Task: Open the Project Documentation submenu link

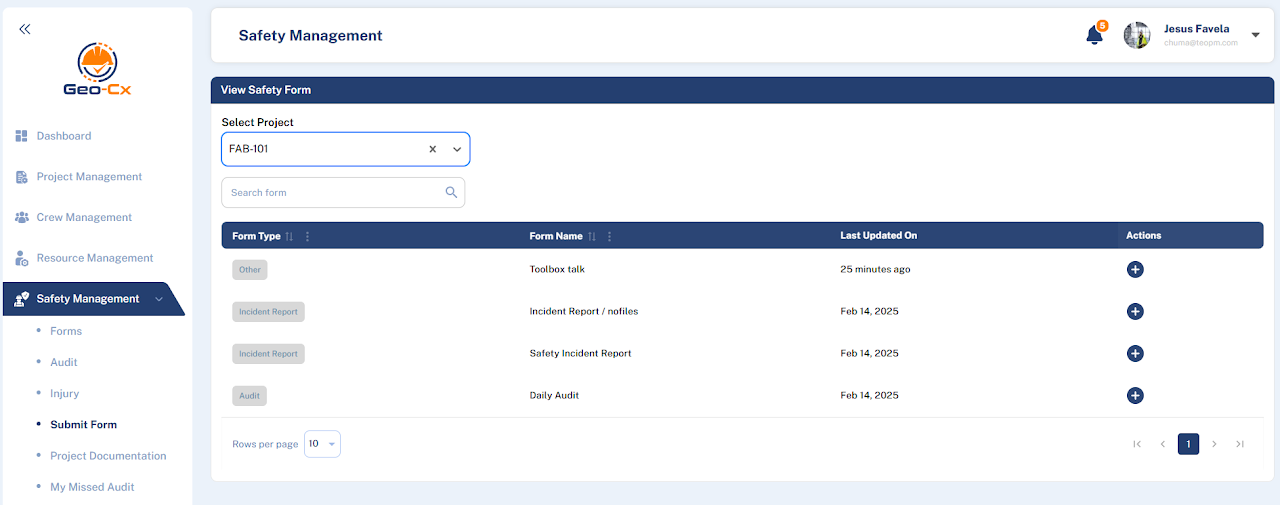Action: 108,456
